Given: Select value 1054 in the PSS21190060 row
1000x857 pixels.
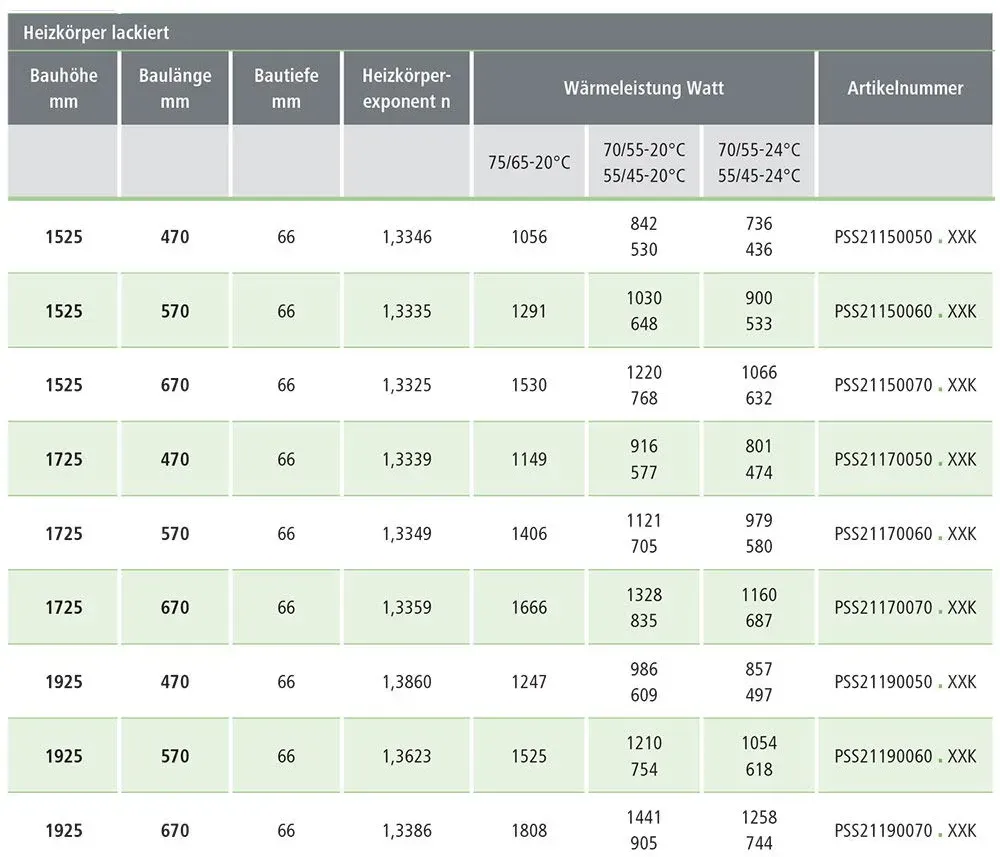Looking at the screenshot, I should pos(759,743).
